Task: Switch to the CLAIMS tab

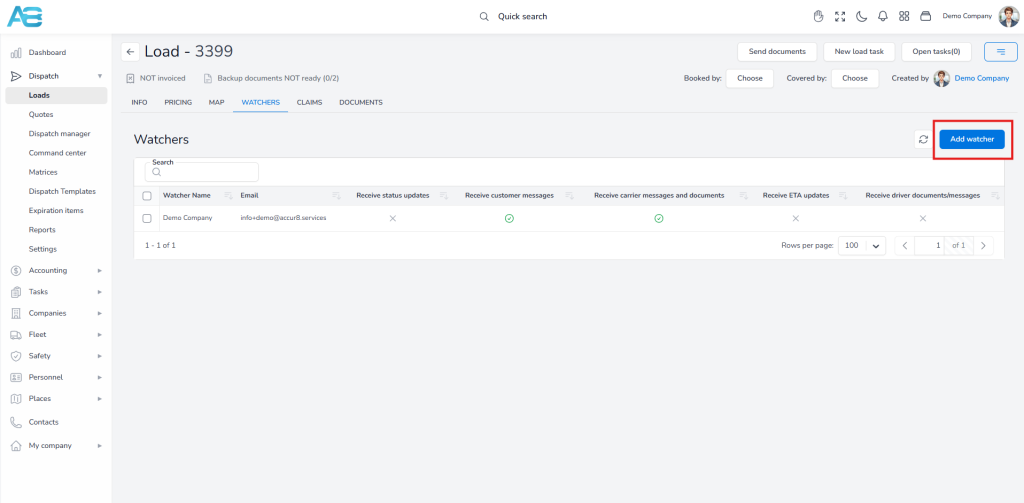Action: 309,103
